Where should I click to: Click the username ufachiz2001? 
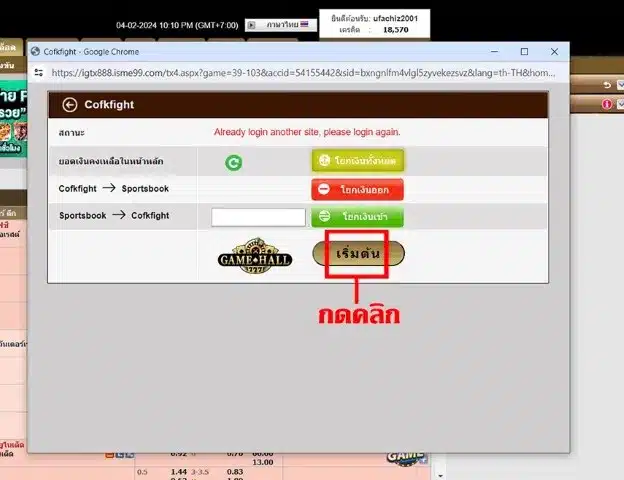click(396, 18)
